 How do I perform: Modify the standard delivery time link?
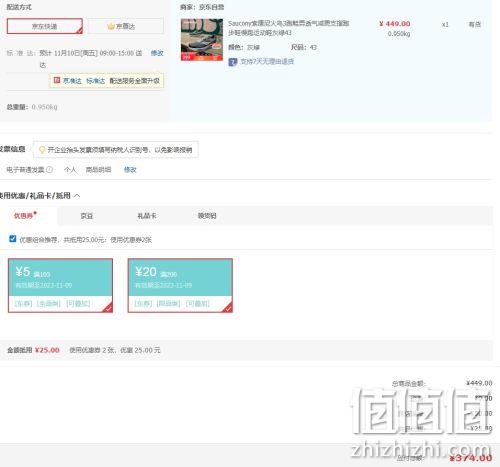pos(157,53)
